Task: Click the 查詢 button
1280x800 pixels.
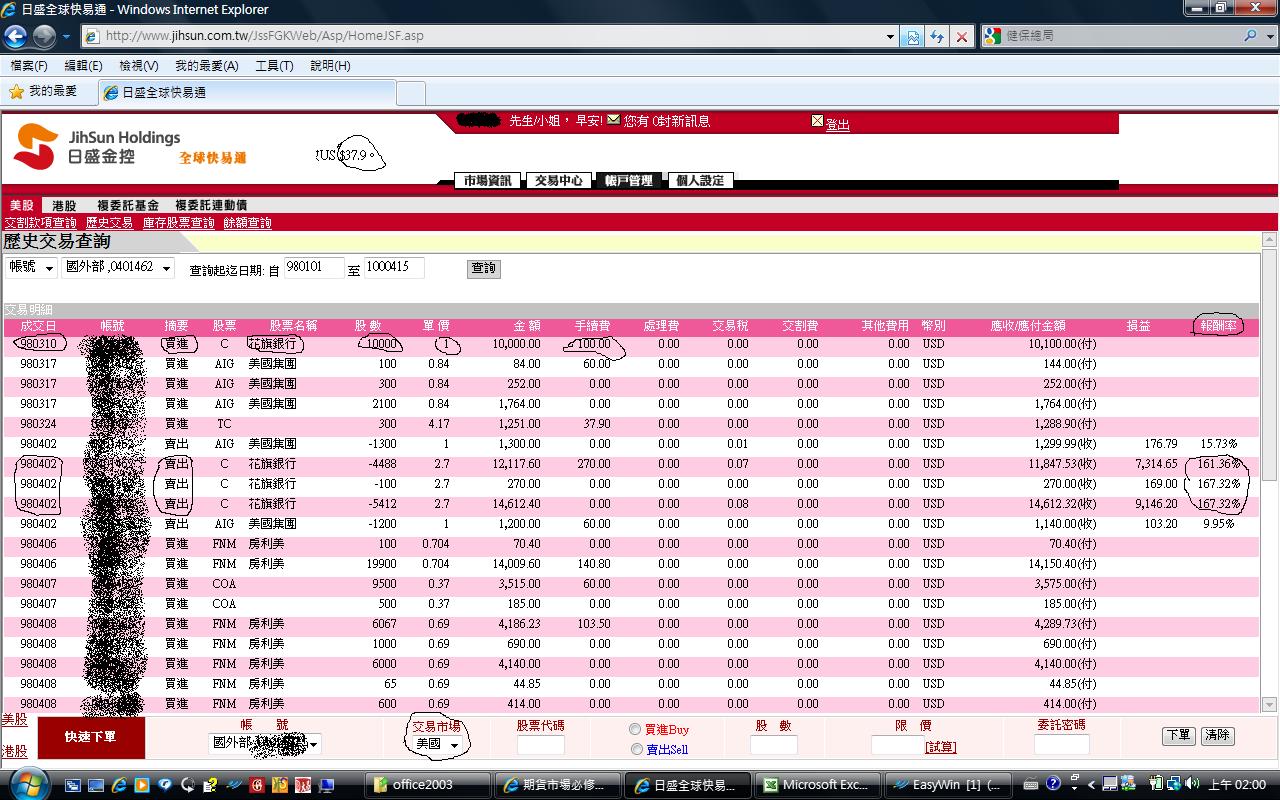Action: tap(483, 268)
